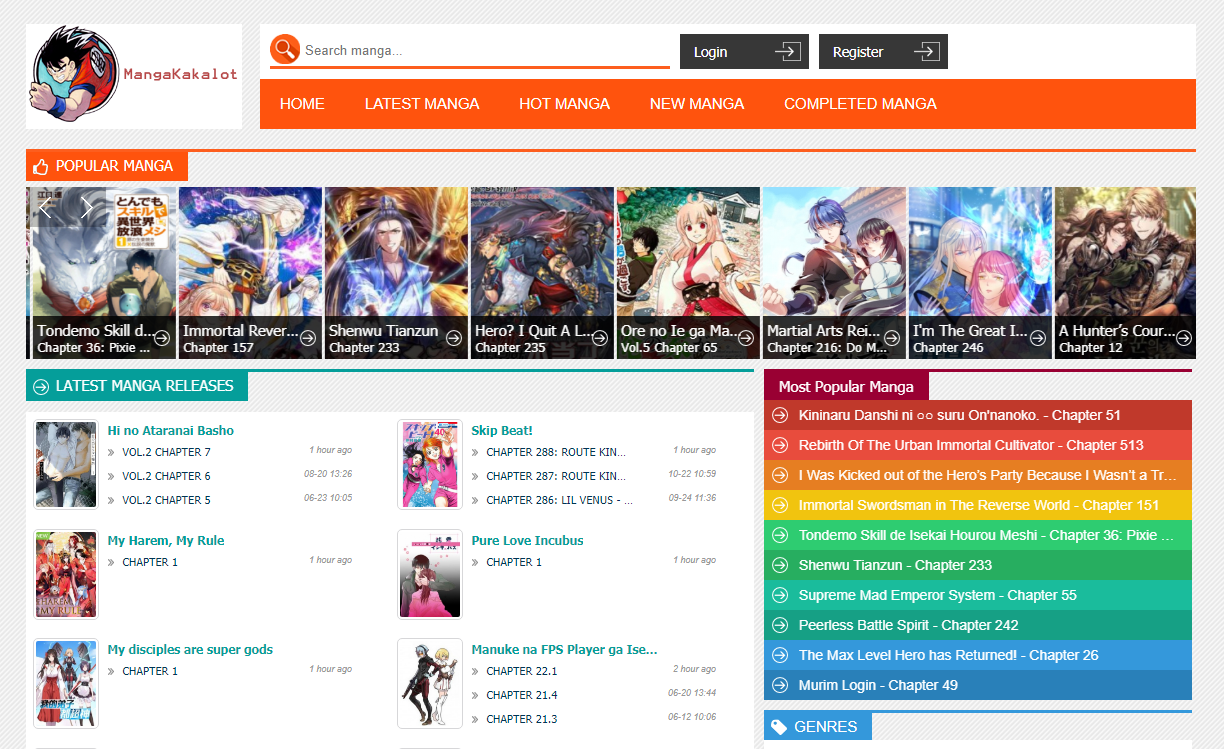Screen dimensions: 1224x749
Task: Click the orange search magnifier icon
Action: (285, 49)
